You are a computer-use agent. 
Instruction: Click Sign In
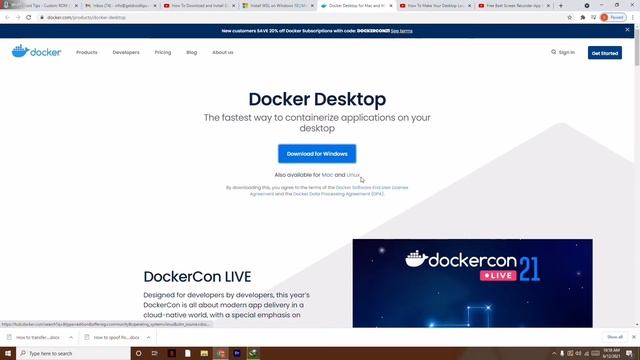pyautogui.click(x=567, y=53)
